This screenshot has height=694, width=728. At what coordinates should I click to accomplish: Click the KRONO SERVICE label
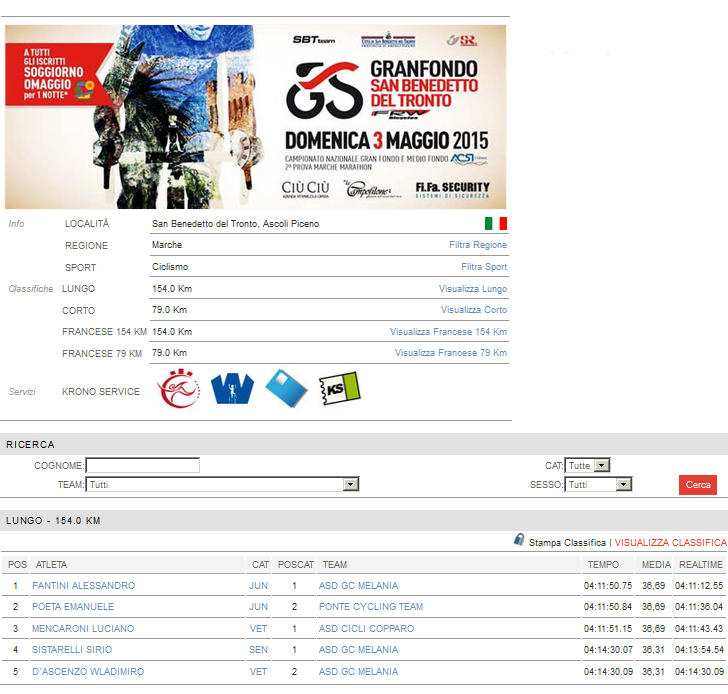click(101, 391)
